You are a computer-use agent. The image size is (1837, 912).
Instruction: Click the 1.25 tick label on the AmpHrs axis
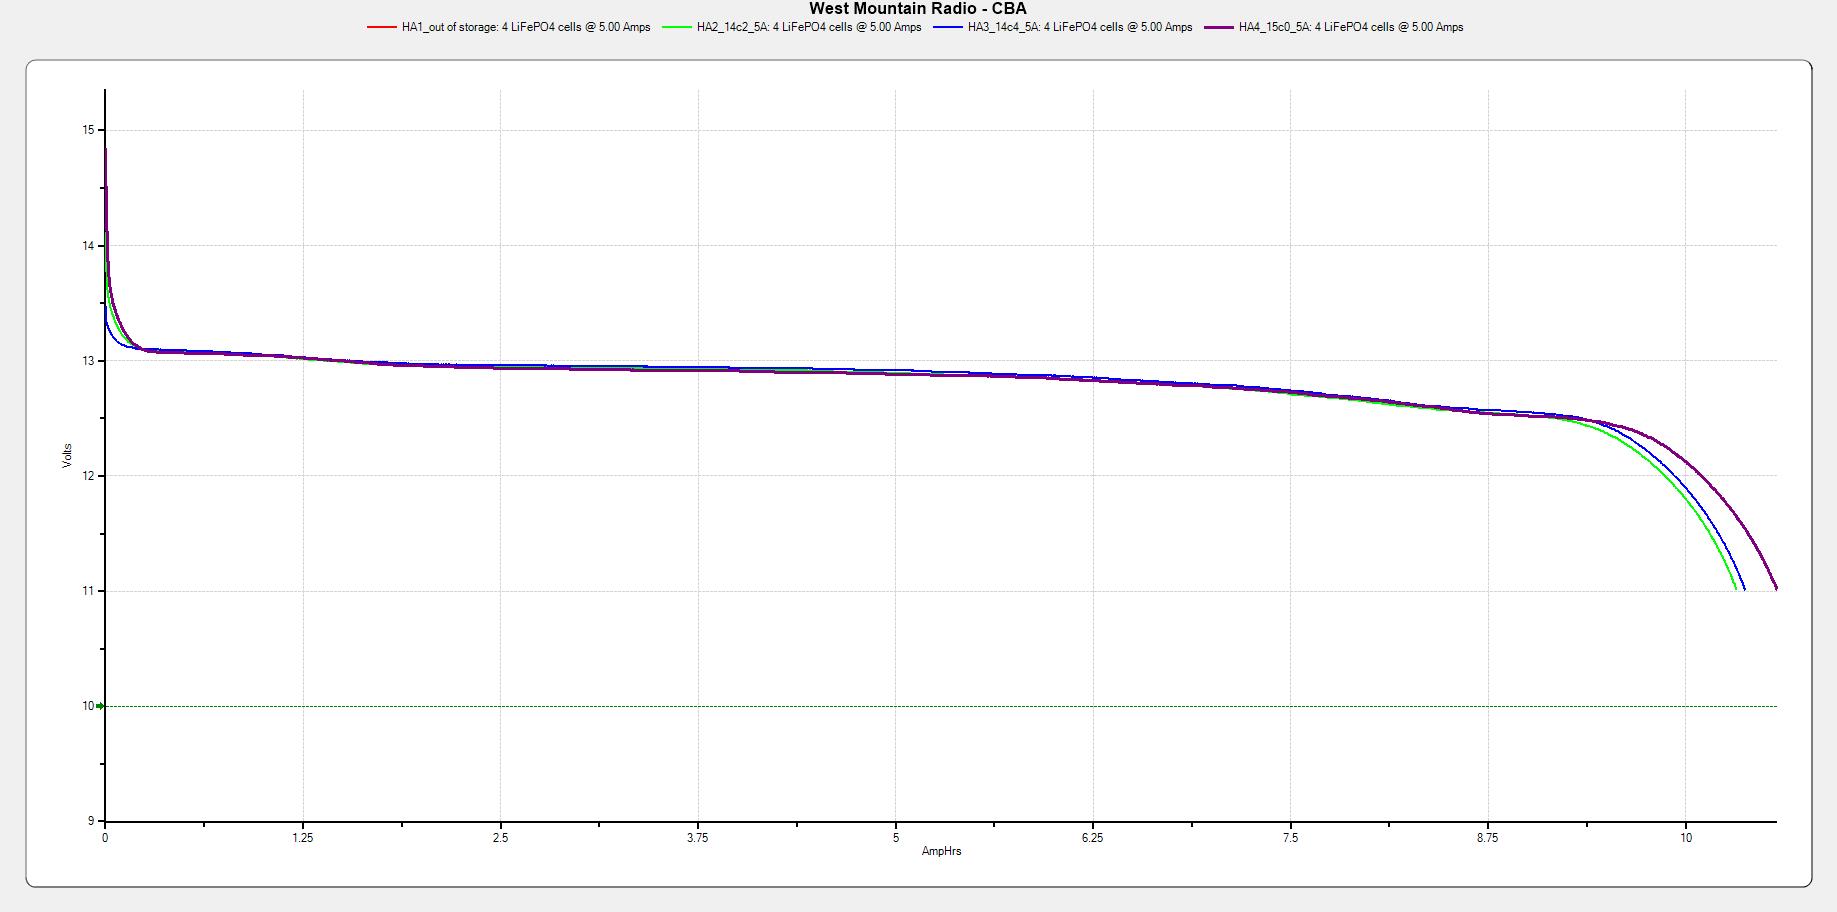pos(302,838)
